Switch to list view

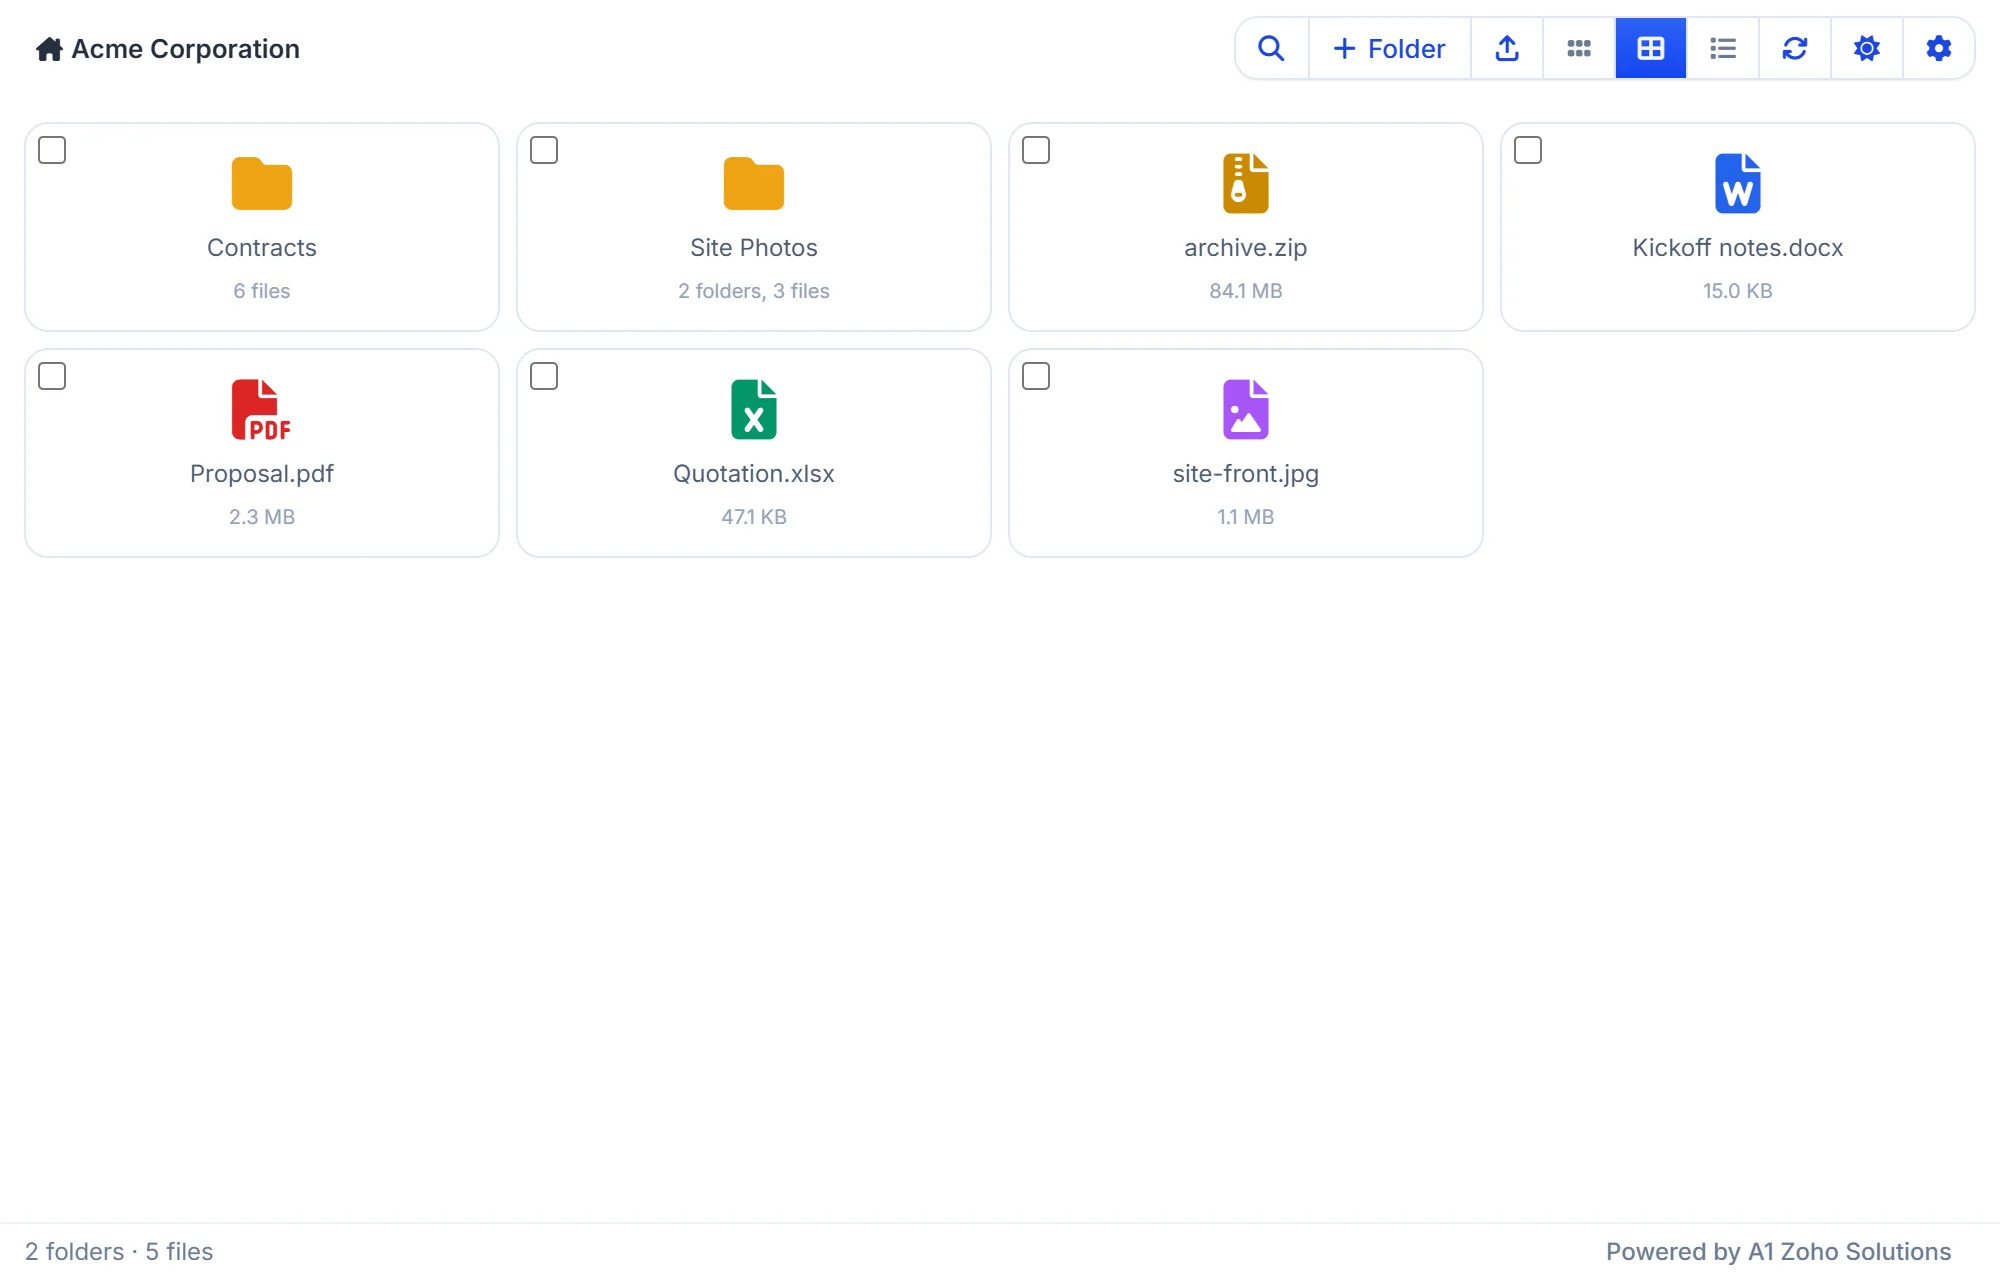point(1723,48)
